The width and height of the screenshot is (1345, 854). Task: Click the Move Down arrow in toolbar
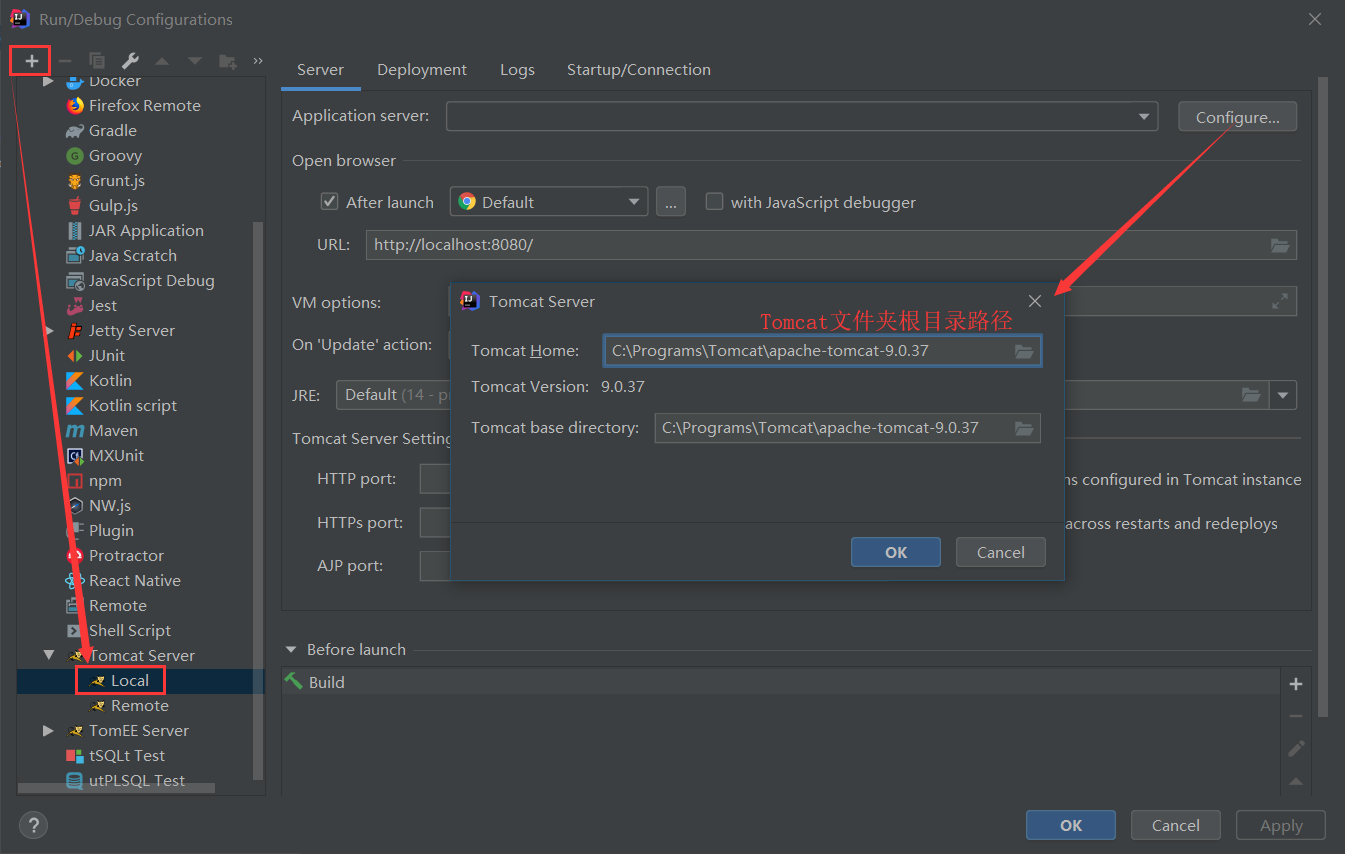coord(195,61)
